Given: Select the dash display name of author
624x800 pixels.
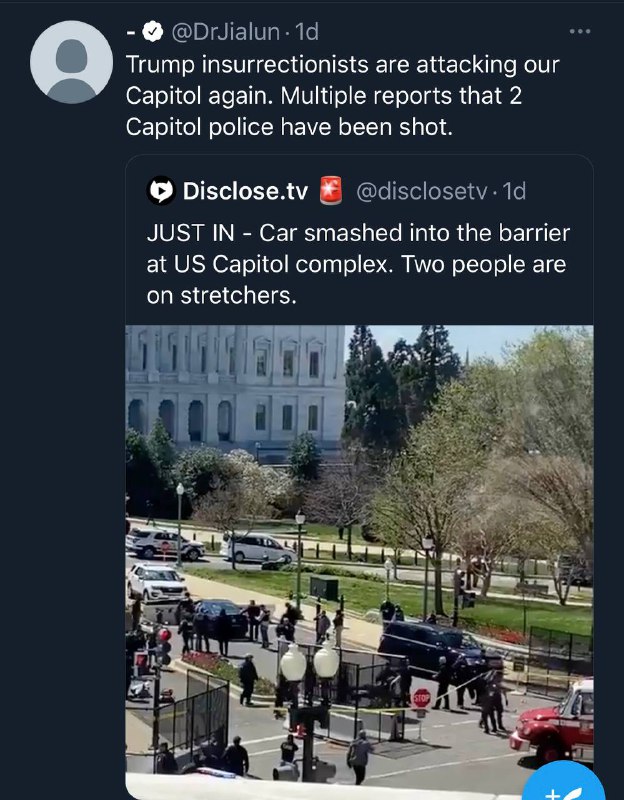Looking at the screenshot, I should click(x=130, y=32).
